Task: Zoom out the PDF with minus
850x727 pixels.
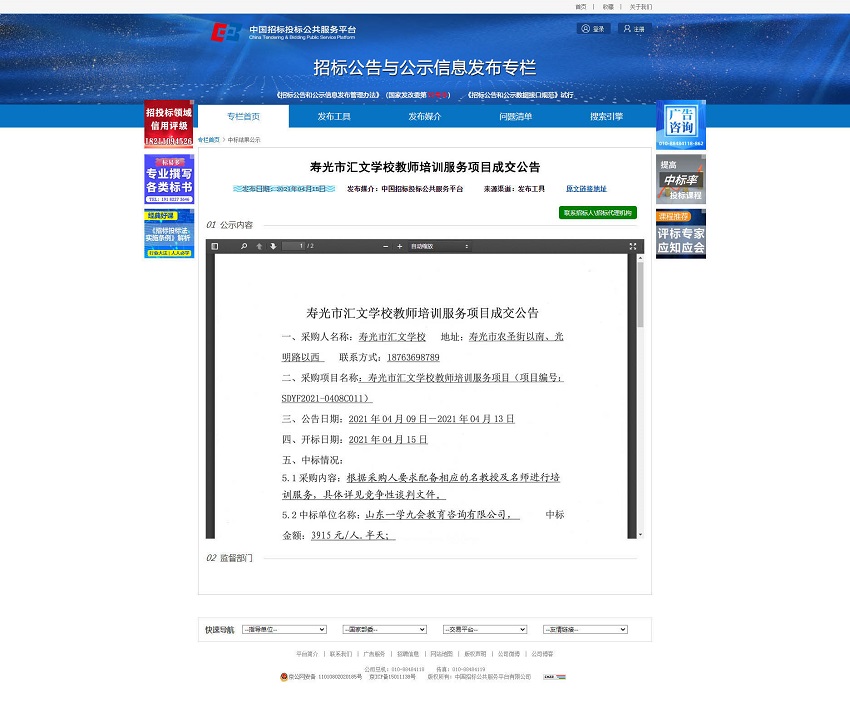Action: [386, 245]
